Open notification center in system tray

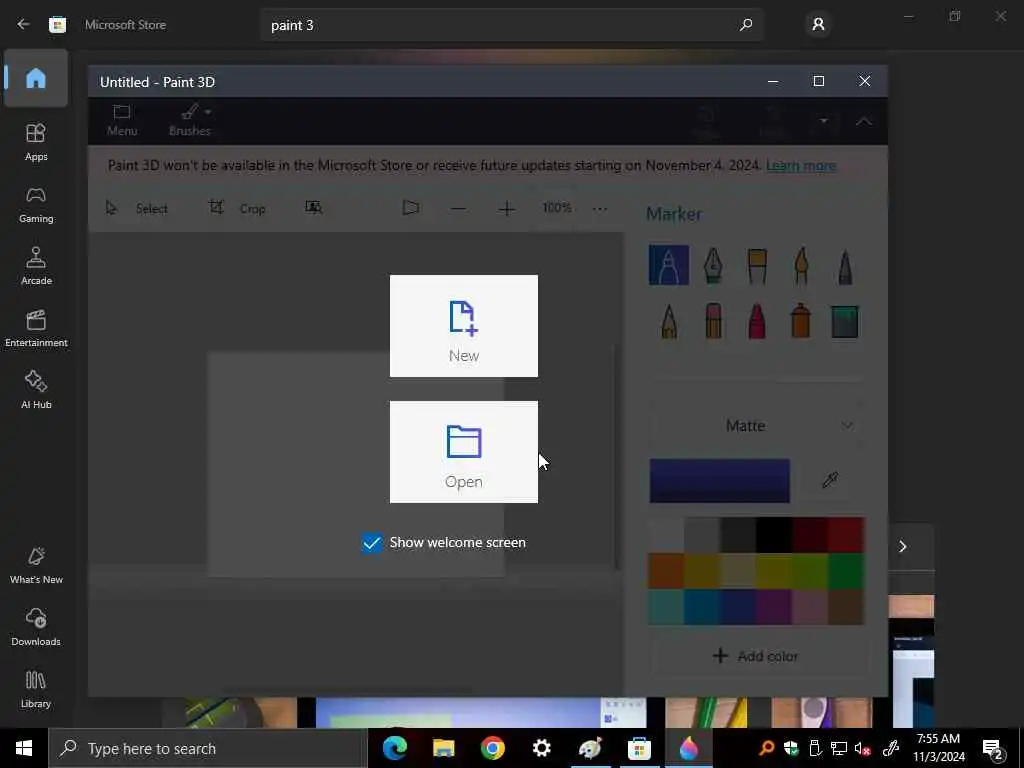(993, 750)
